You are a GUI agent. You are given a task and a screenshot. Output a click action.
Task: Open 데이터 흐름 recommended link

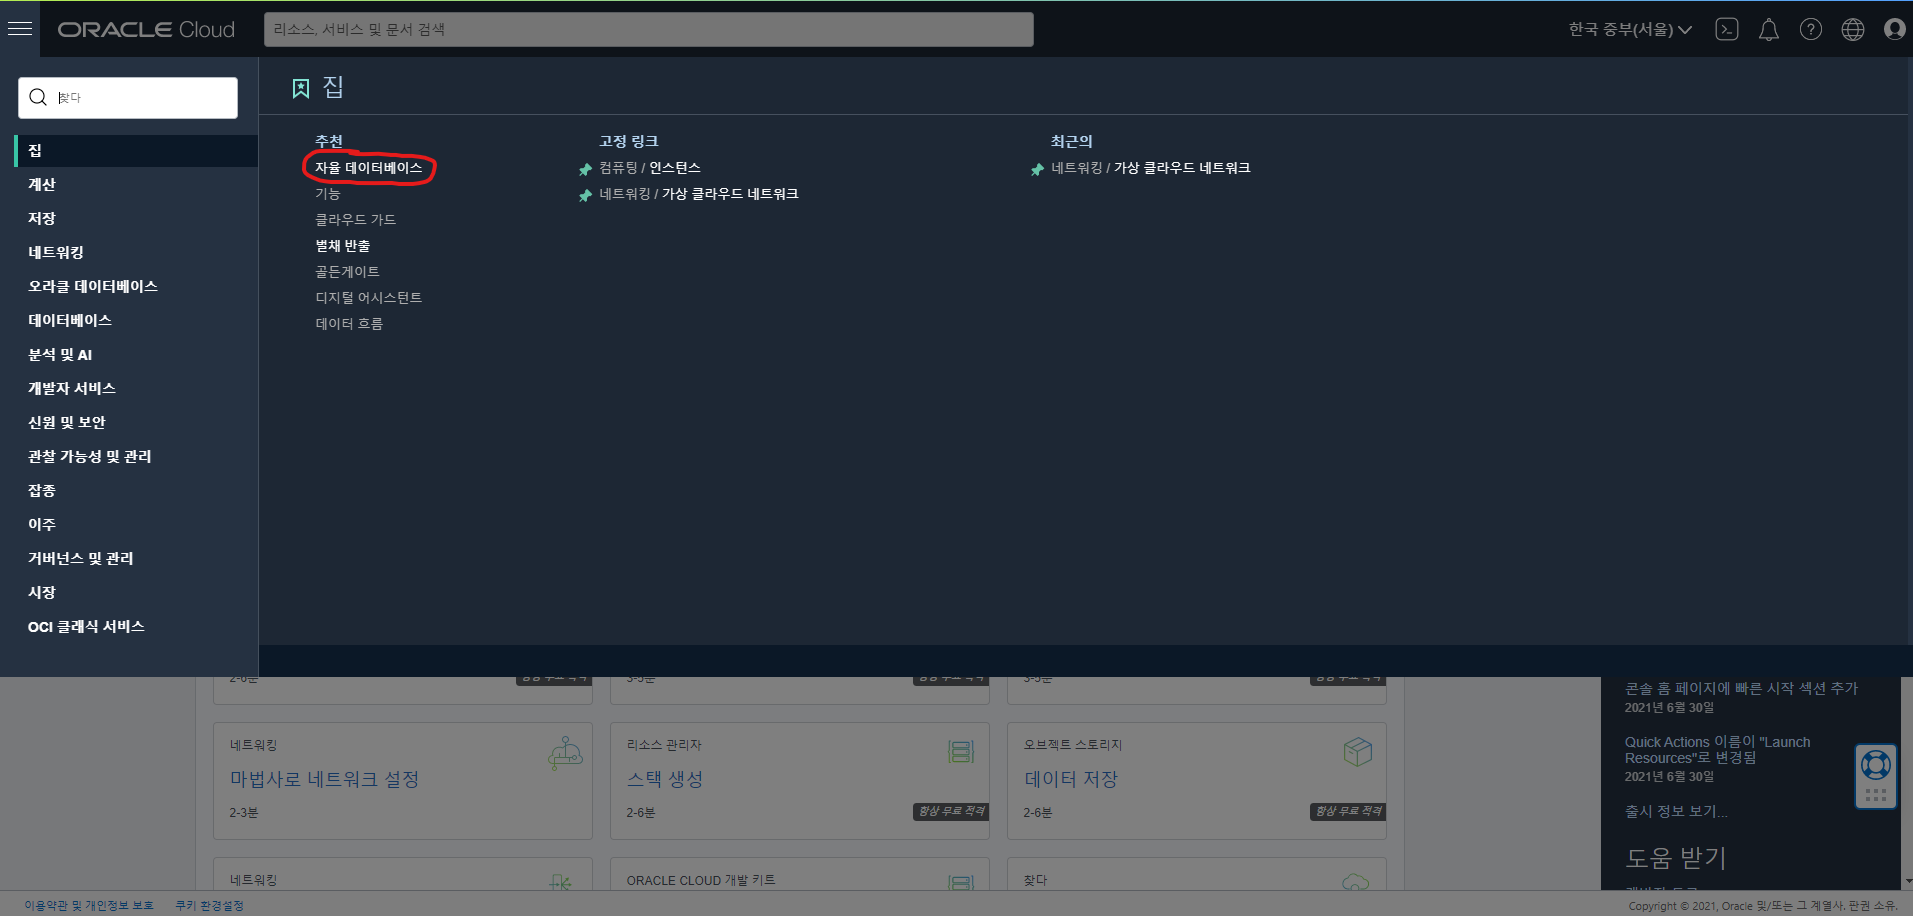tap(349, 324)
